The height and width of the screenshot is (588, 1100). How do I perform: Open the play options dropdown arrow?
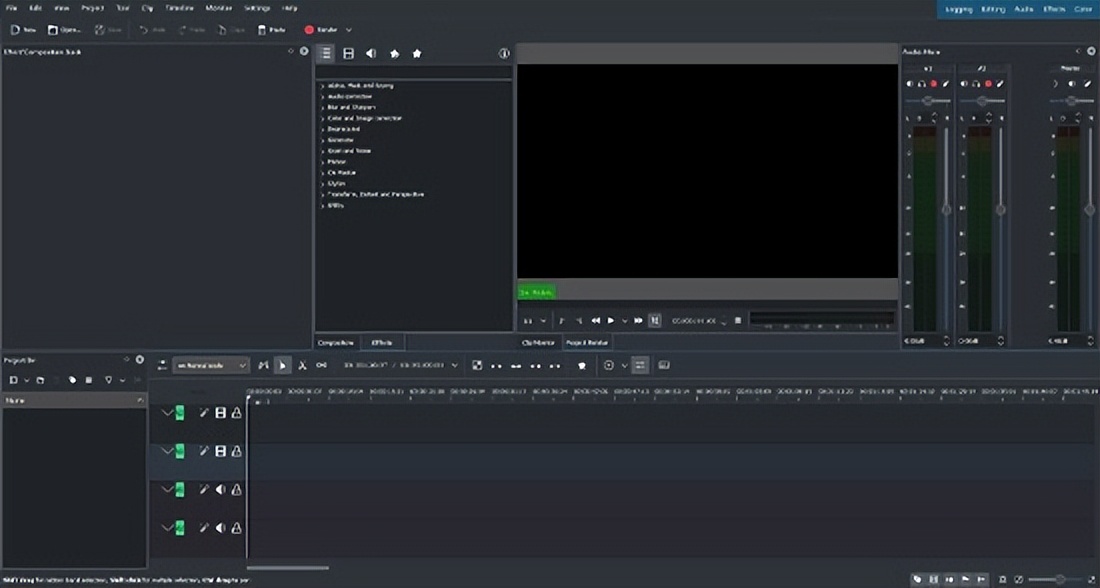pyautogui.click(x=624, y=321)
